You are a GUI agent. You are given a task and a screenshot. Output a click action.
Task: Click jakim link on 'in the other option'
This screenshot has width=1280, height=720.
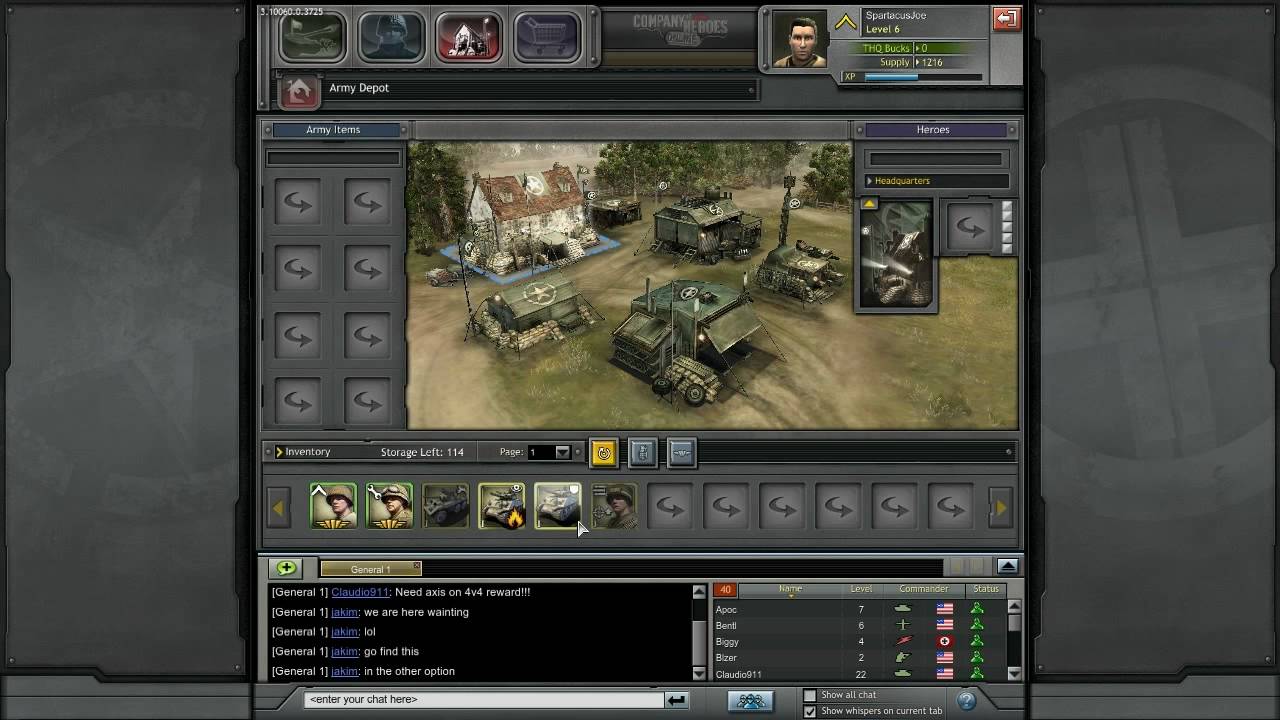pyautogui.click(x=344, y=671)
